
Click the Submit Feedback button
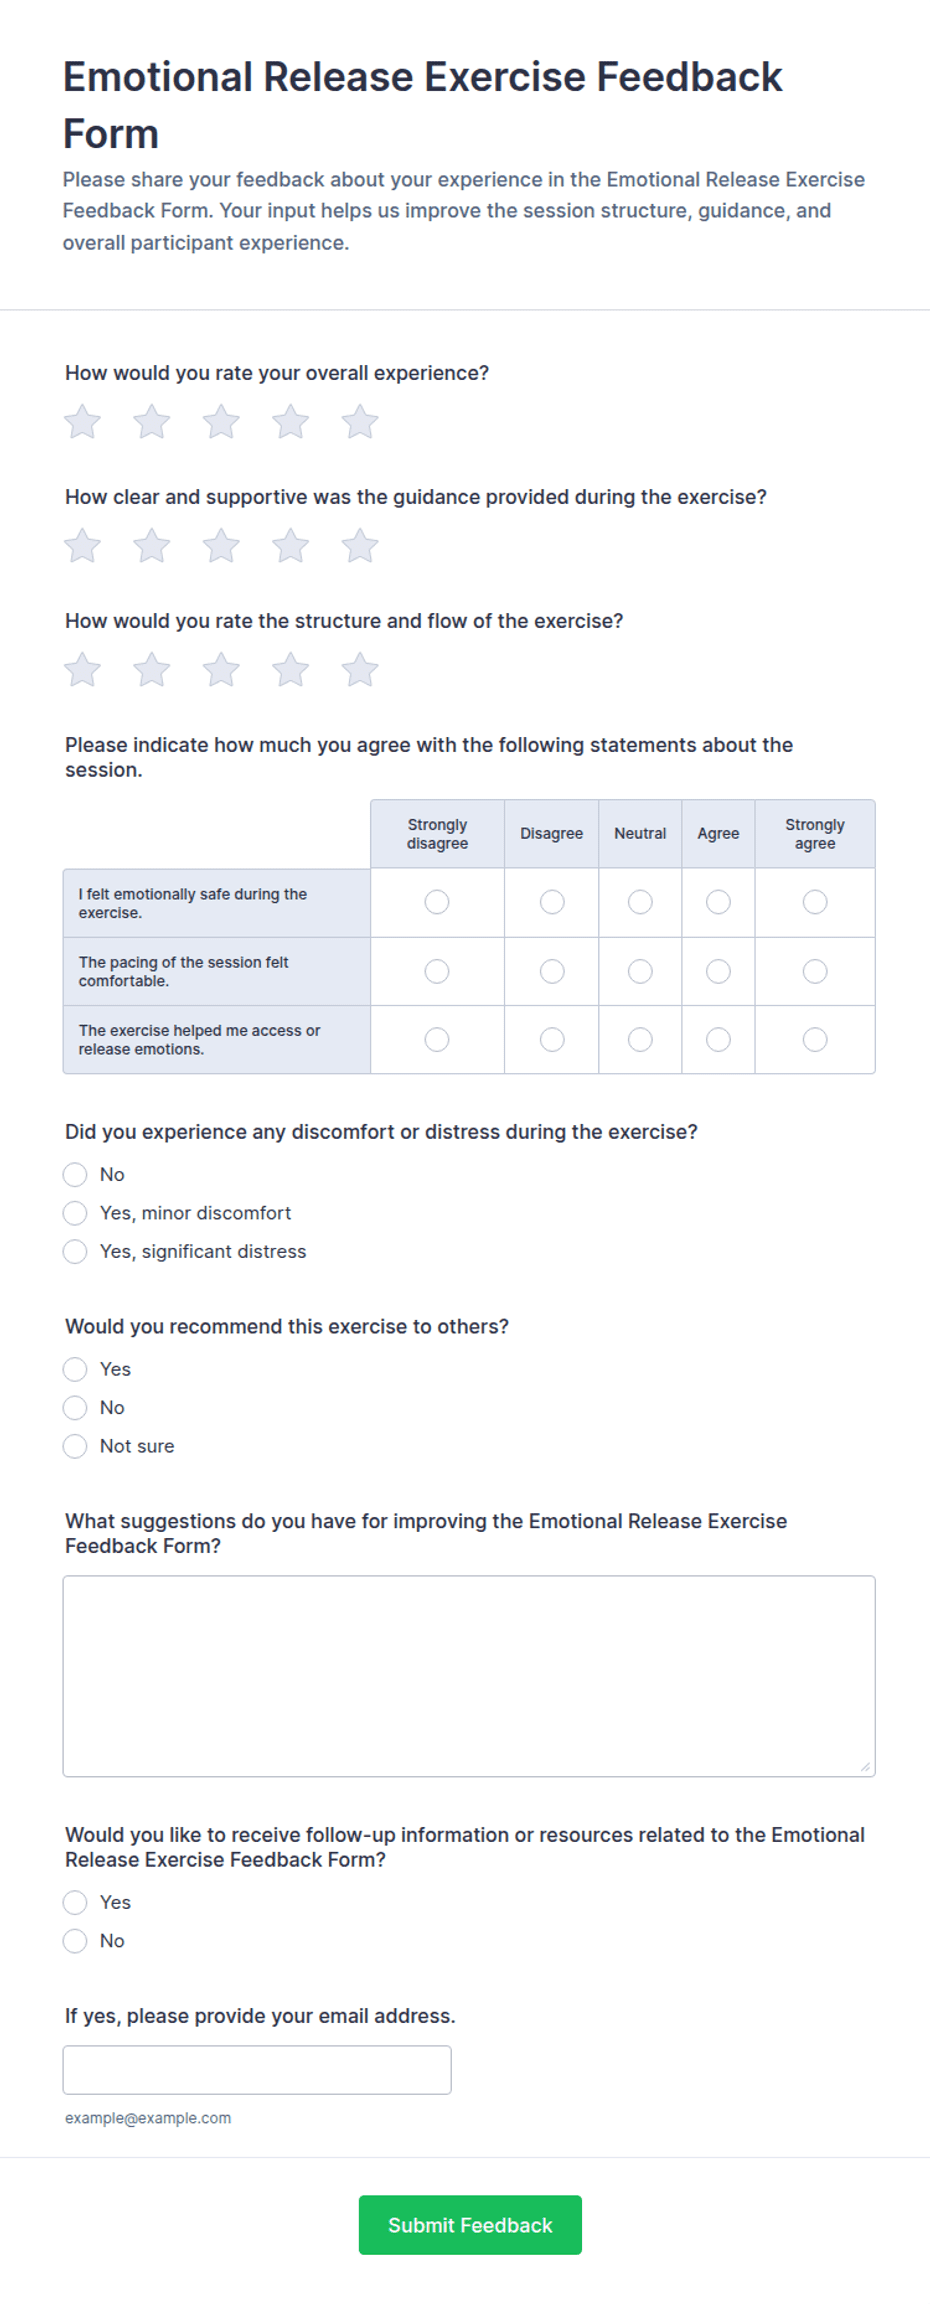tap(470, 2225)
